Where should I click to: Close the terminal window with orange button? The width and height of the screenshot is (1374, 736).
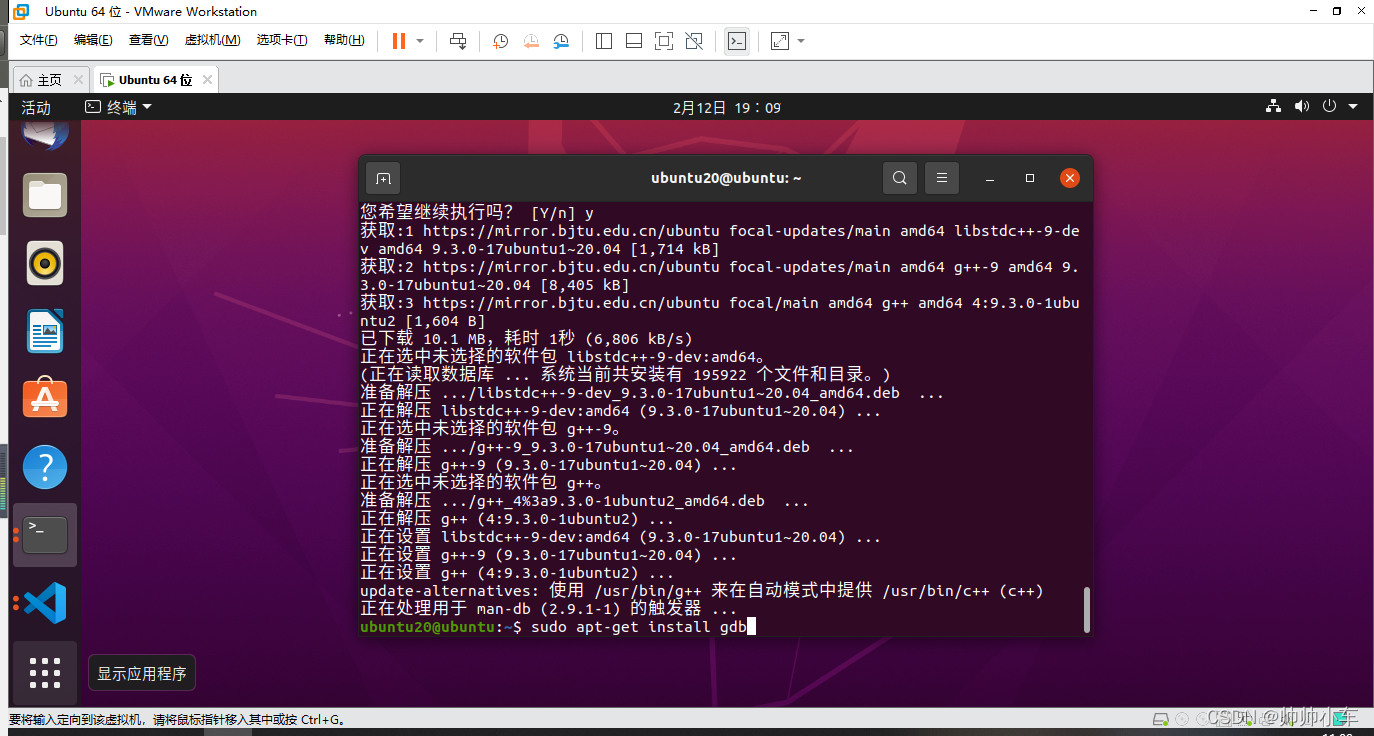click(x=1070, y=178)
